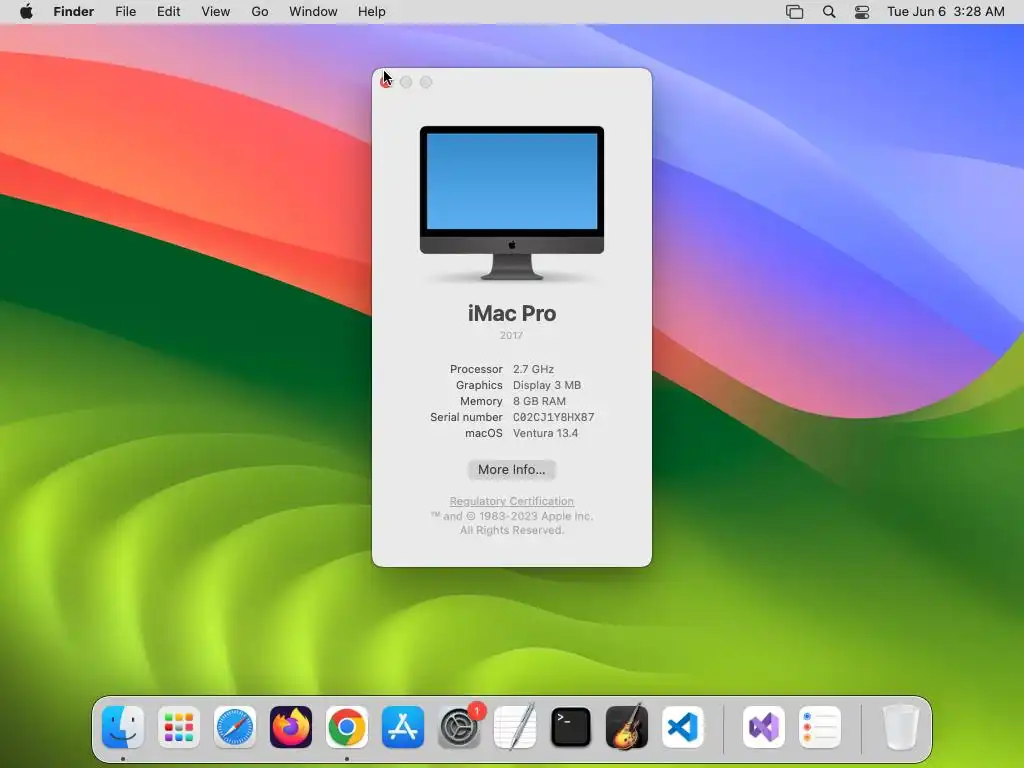Open Finder from the Dock

(x=123, y=727)
